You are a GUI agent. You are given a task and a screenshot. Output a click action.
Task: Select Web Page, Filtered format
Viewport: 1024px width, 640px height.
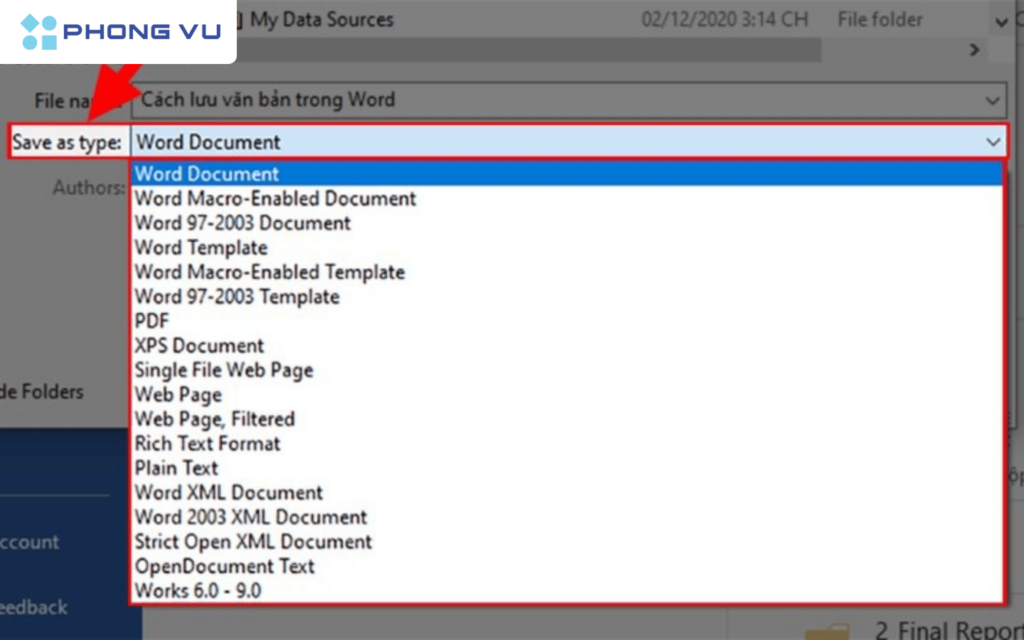coord(215,419)
